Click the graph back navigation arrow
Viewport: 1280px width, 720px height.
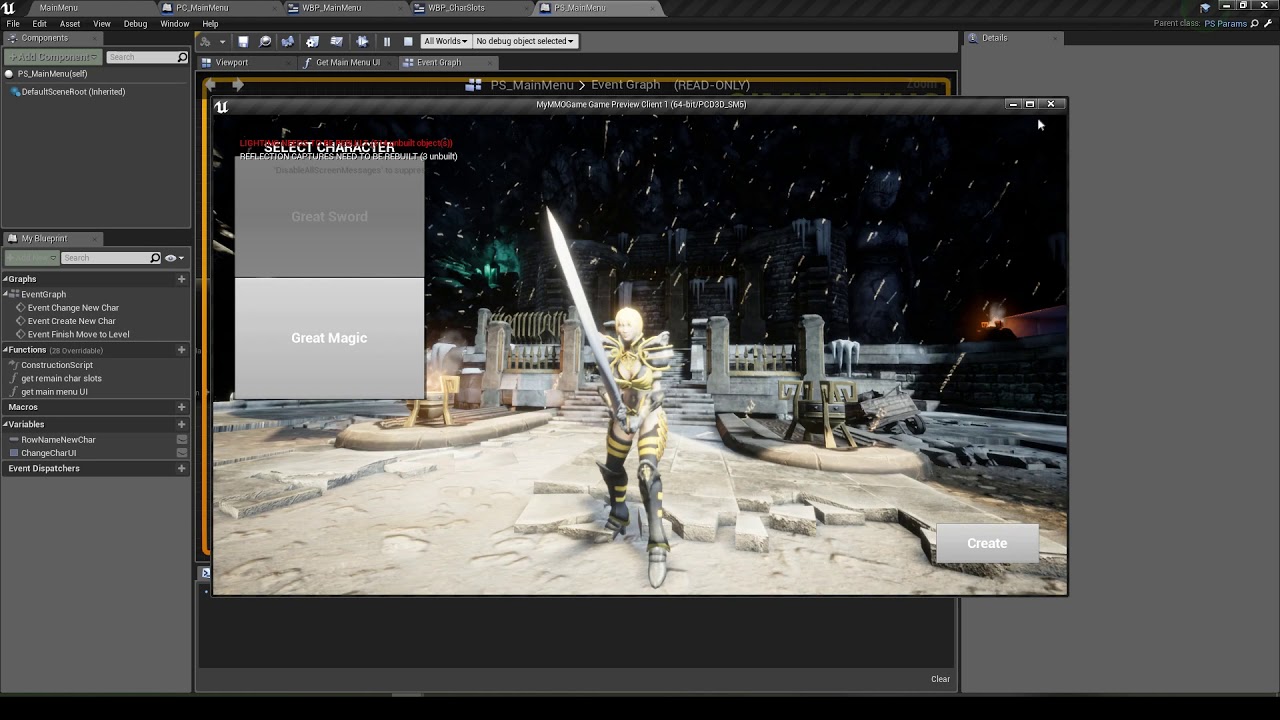(211, 85)
